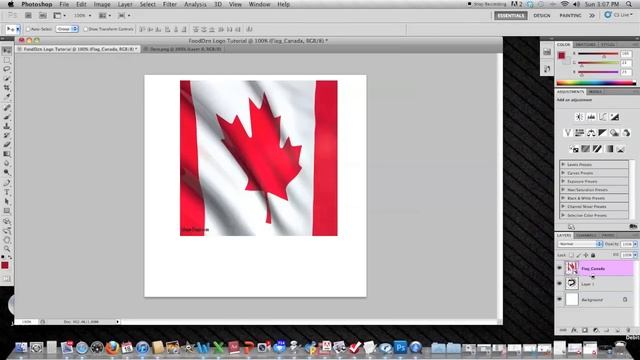Select the Zoom tool in the toolbox

pos(7,249)
